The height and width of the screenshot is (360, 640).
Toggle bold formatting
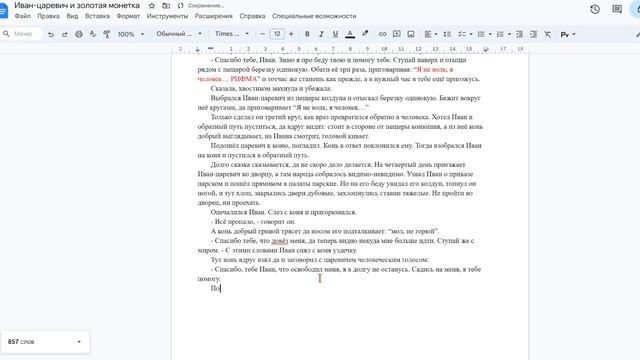click(307, 34)
